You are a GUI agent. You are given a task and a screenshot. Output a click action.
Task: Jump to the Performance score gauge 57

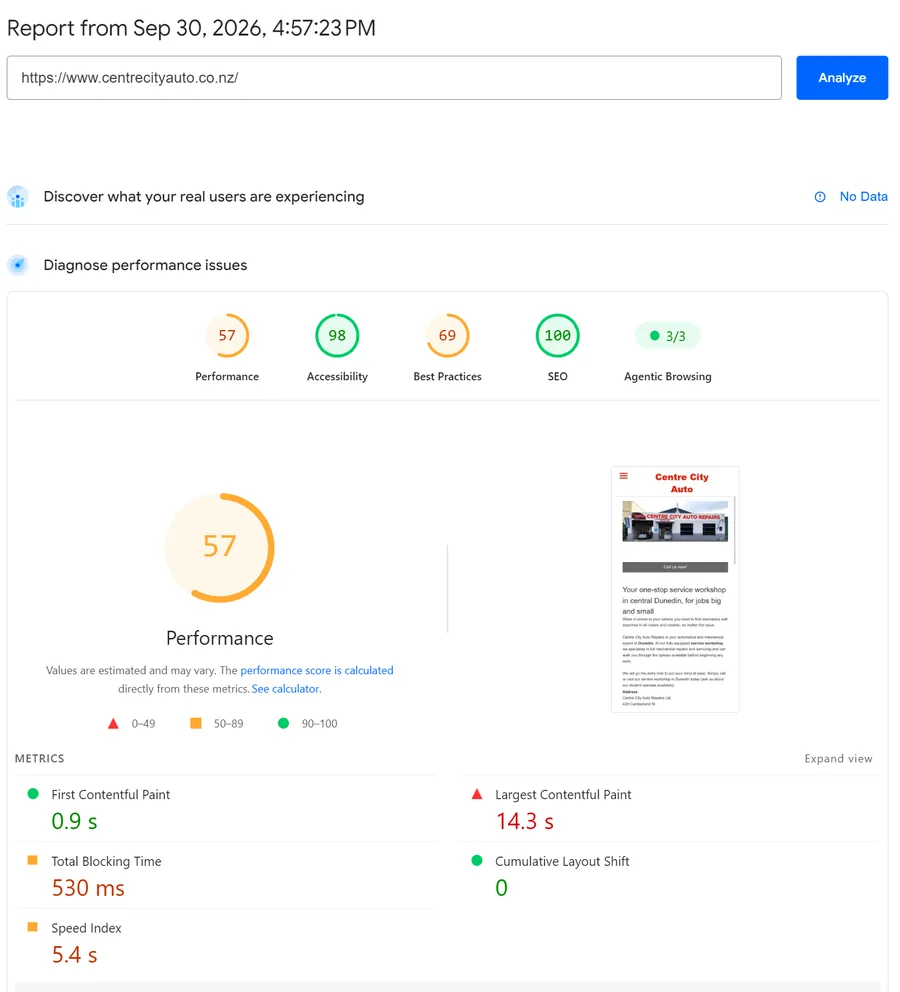[x=227, y=335]
